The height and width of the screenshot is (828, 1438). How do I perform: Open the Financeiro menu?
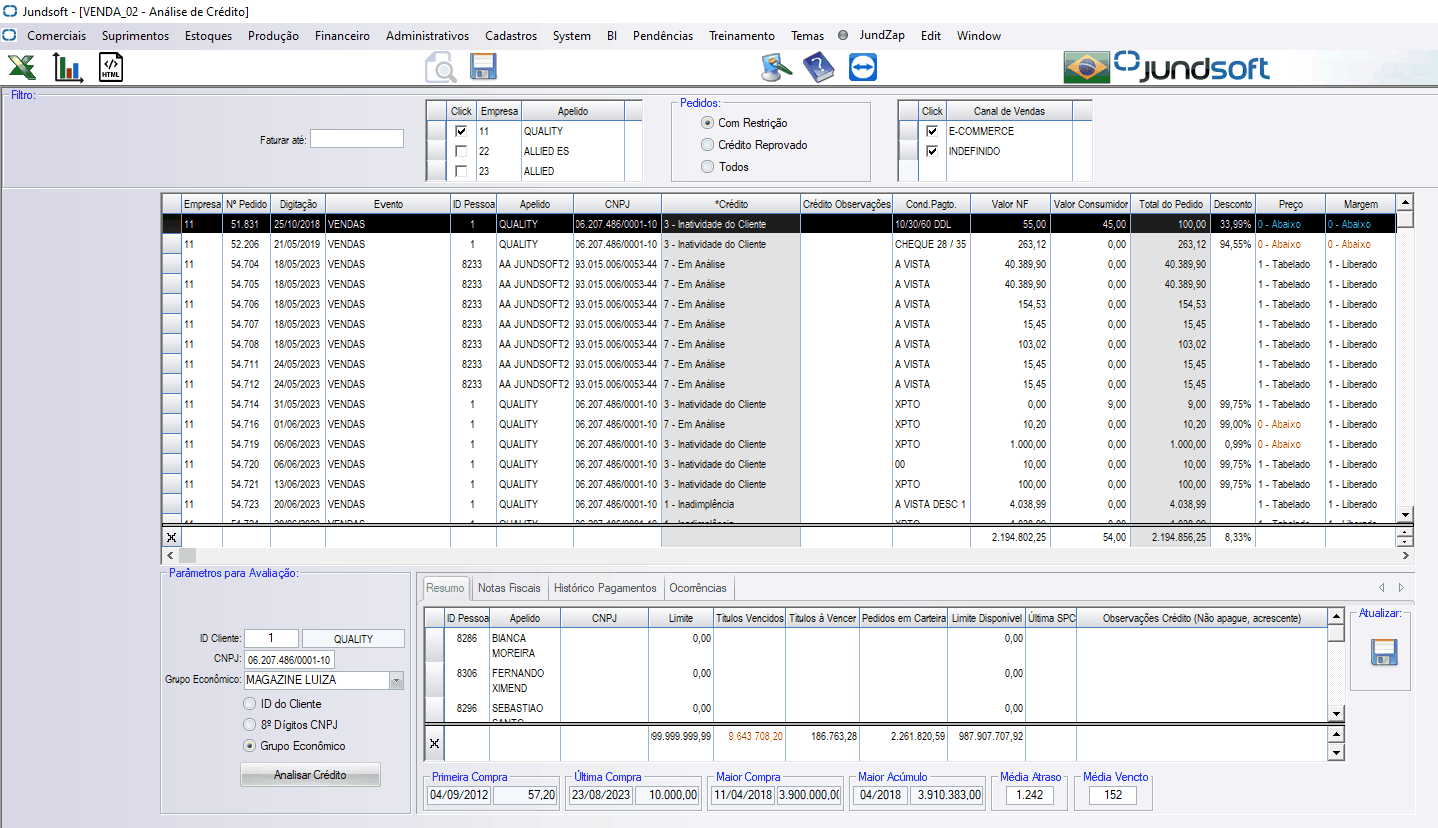[342, 35]
